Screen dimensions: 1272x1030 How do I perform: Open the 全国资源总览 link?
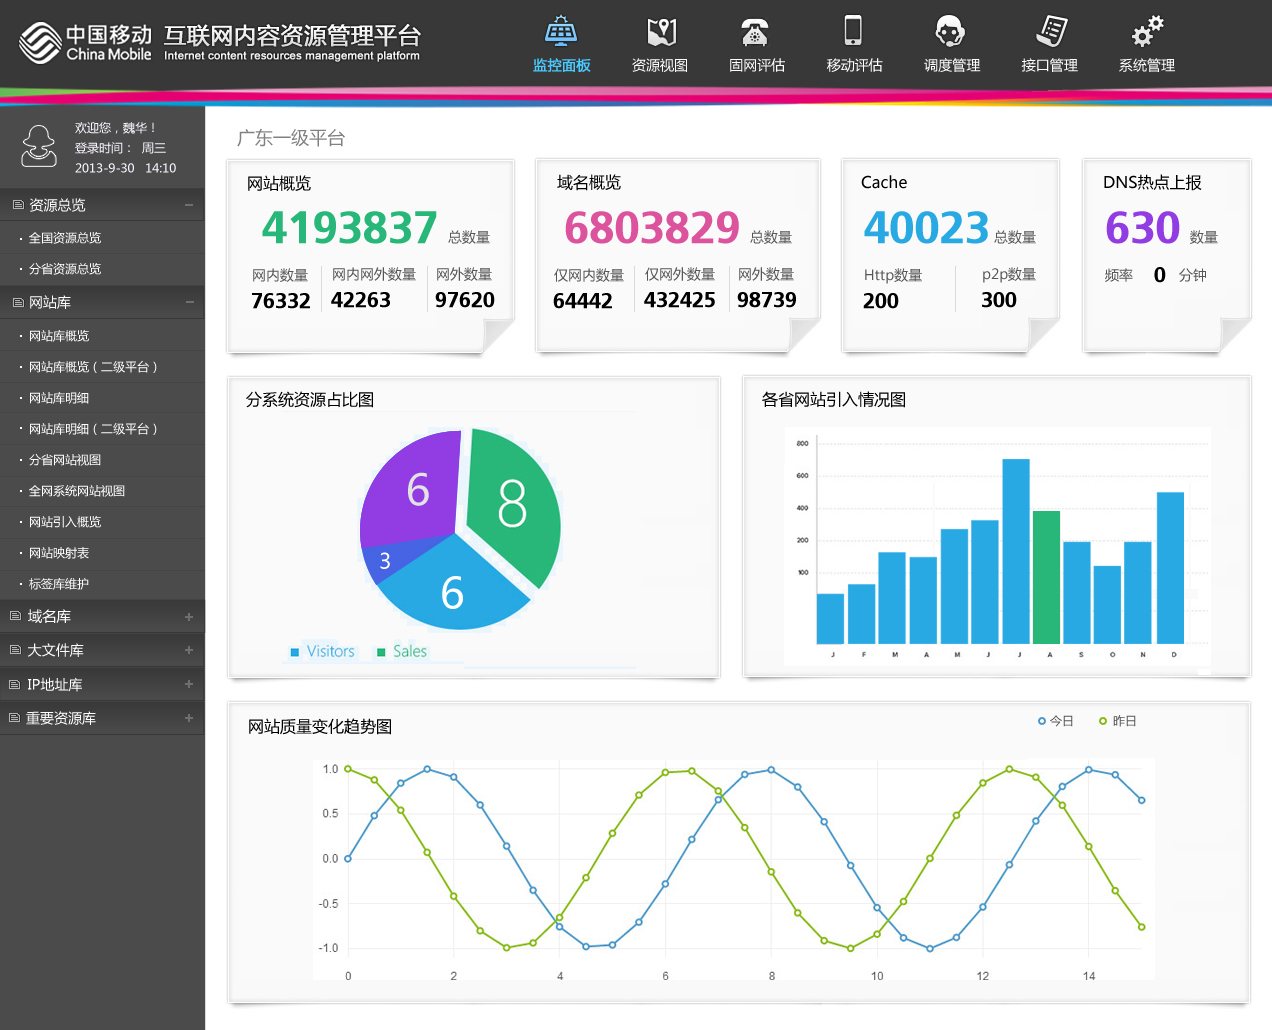pos(65,238)
